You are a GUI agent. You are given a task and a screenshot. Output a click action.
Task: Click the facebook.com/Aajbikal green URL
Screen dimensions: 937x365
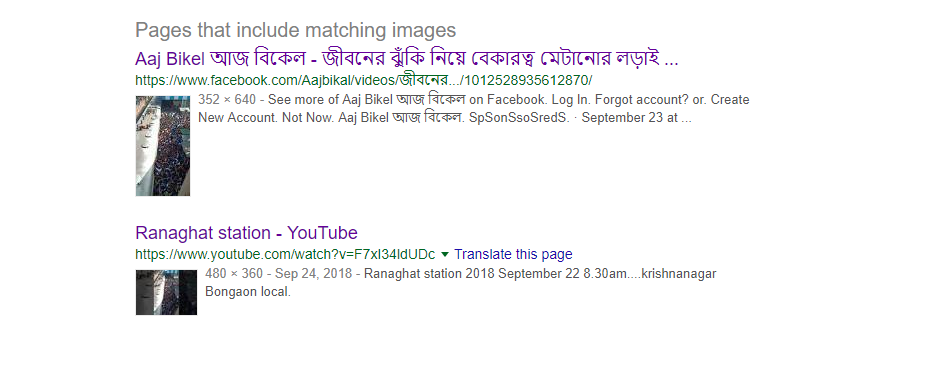(363, 81)
